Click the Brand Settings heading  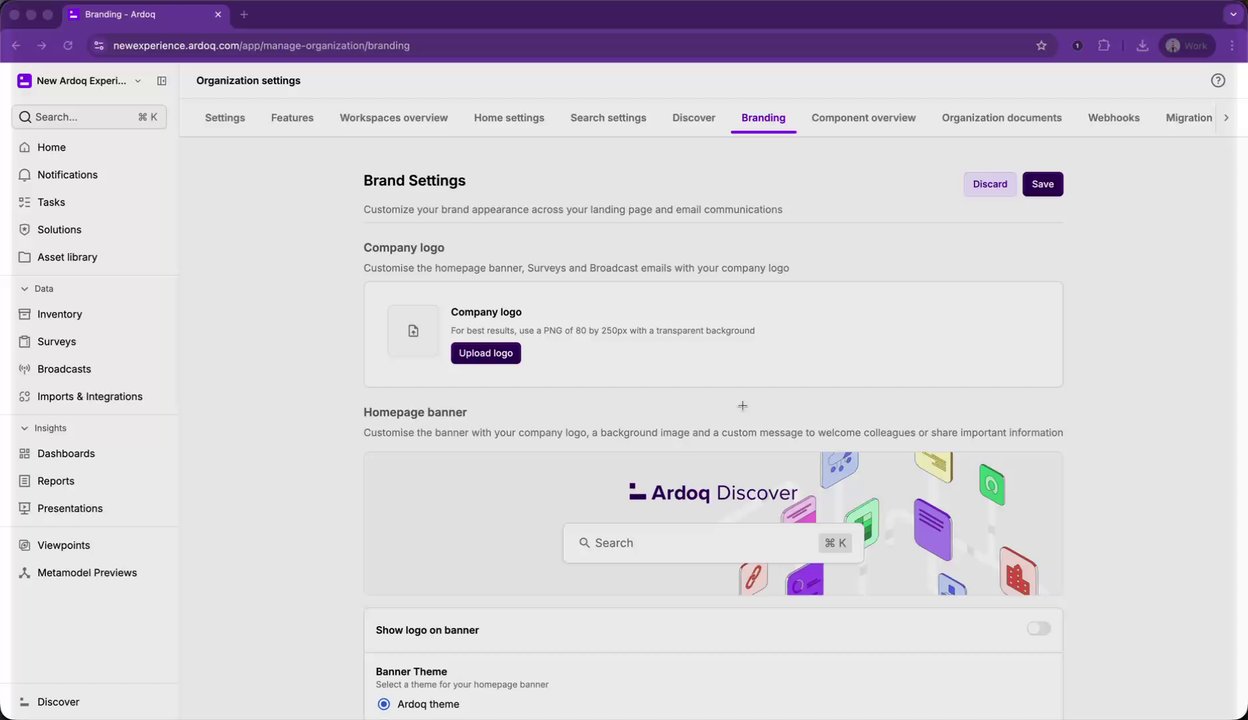coord(414,181)
